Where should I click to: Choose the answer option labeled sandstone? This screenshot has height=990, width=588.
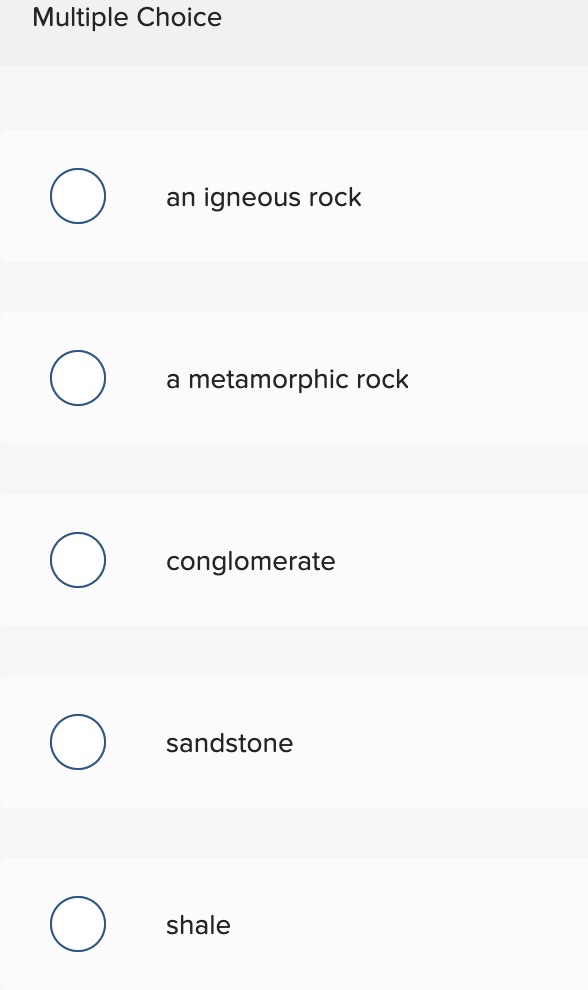point(294,742)
